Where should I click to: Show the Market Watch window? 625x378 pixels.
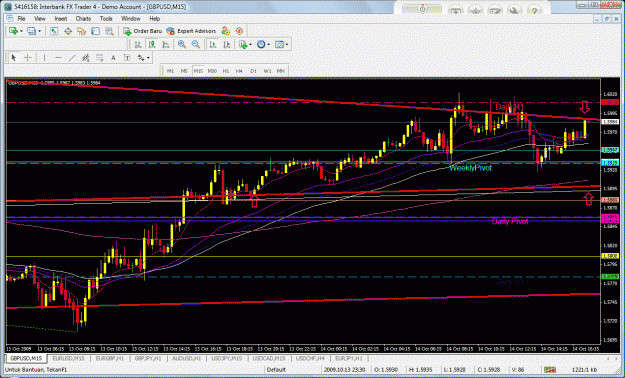54,31
